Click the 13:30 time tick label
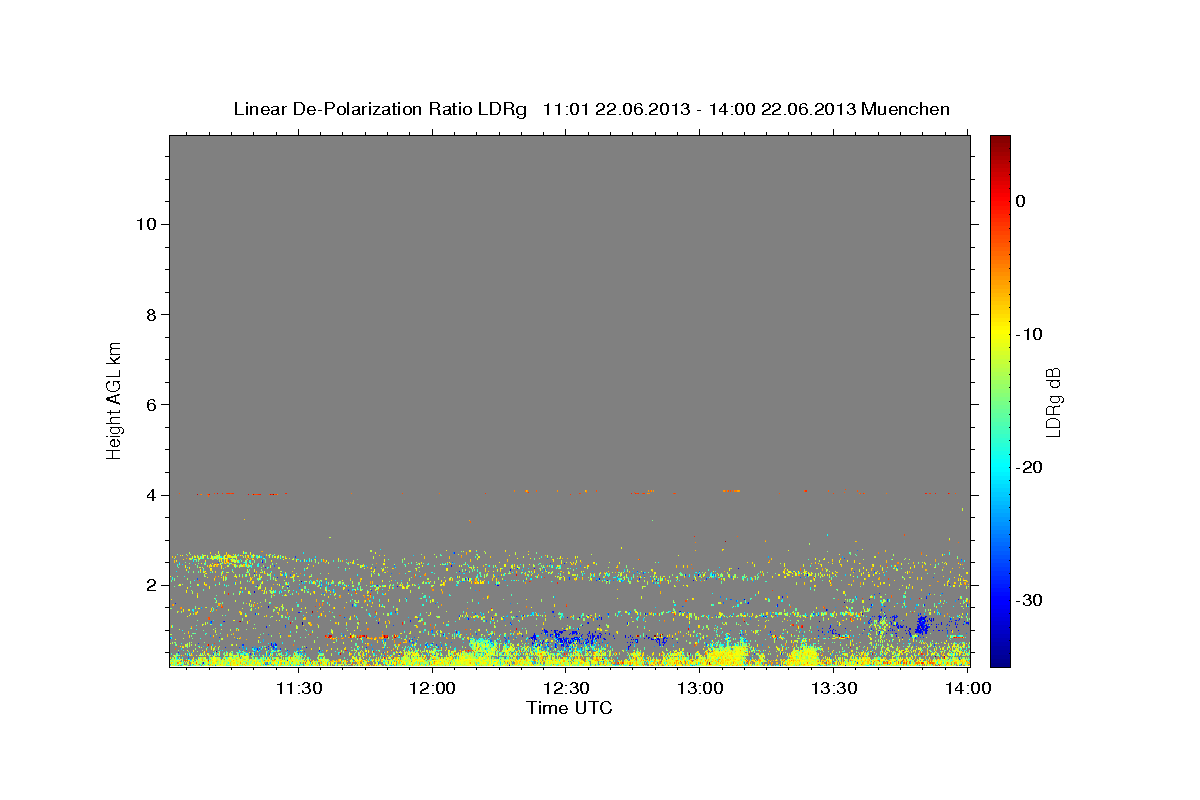This screenshot has width=1200, height=800. (834, 688)
